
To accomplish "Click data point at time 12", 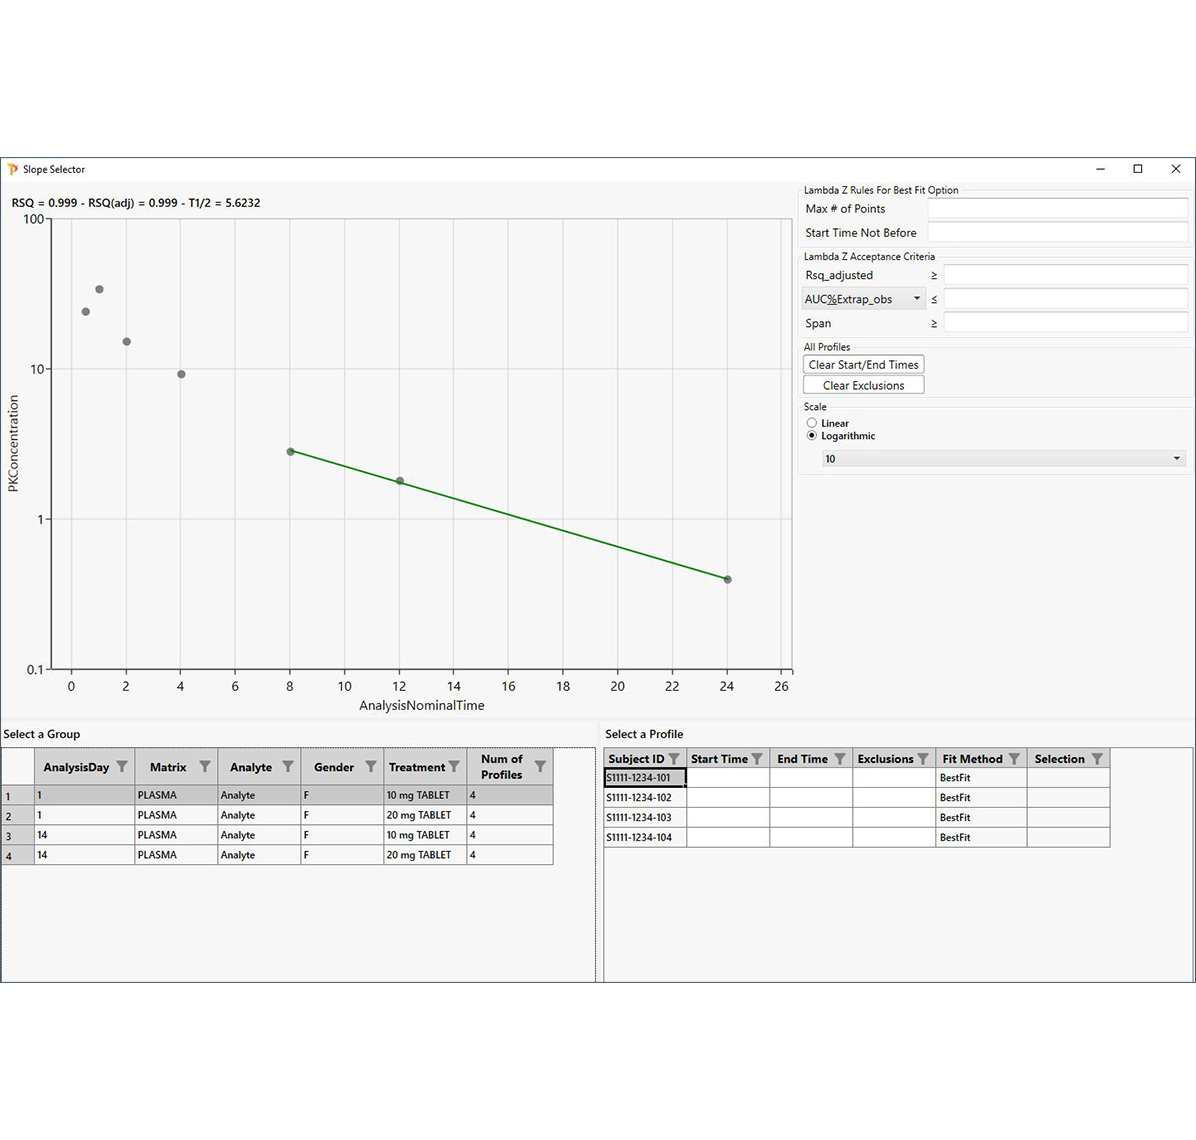I will 400,481.
